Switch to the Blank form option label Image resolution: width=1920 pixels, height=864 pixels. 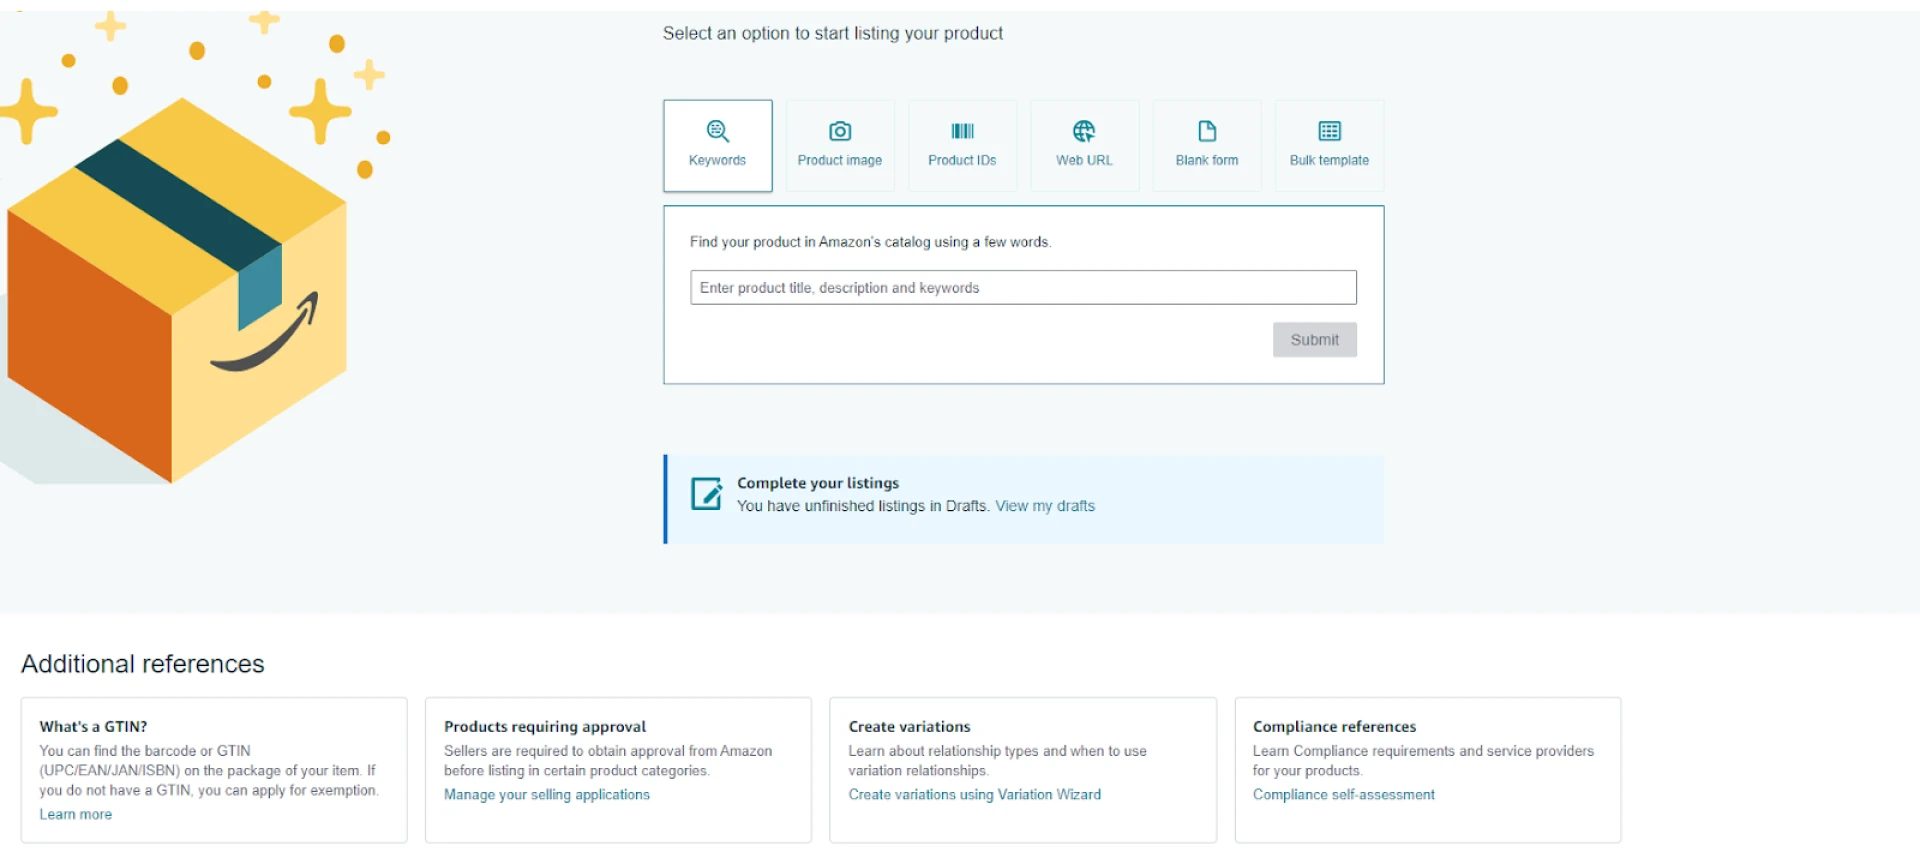click(x=1207, y=160)
